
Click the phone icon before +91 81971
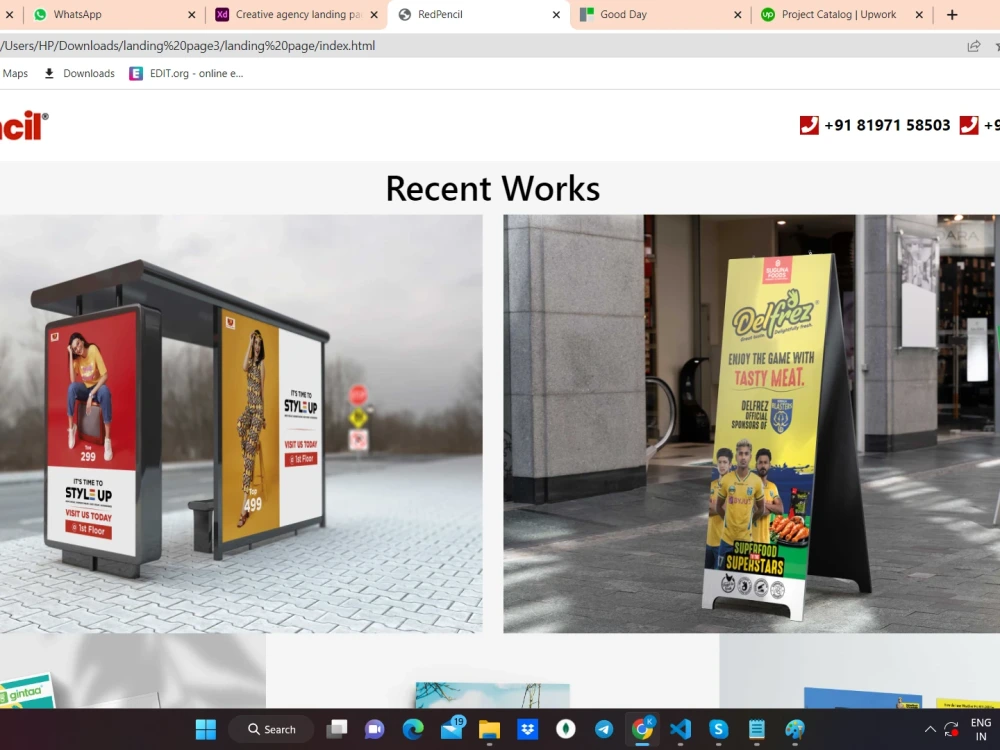[x=809, y=125]
